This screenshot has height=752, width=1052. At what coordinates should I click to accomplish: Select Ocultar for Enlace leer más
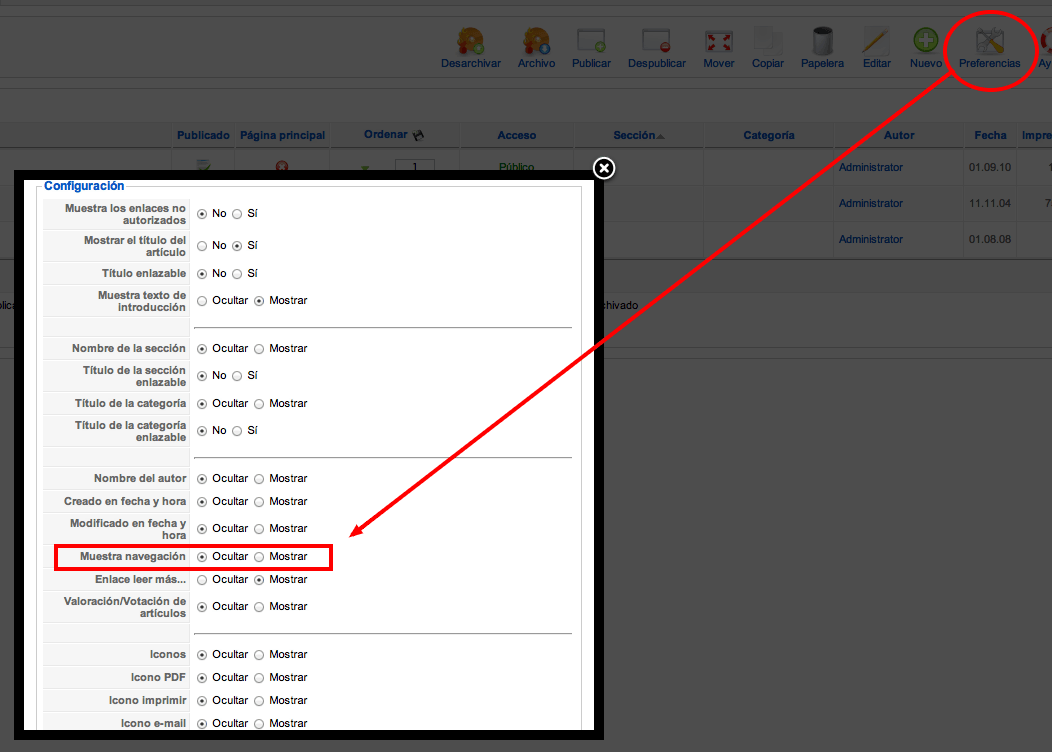(x=202, y=580)
